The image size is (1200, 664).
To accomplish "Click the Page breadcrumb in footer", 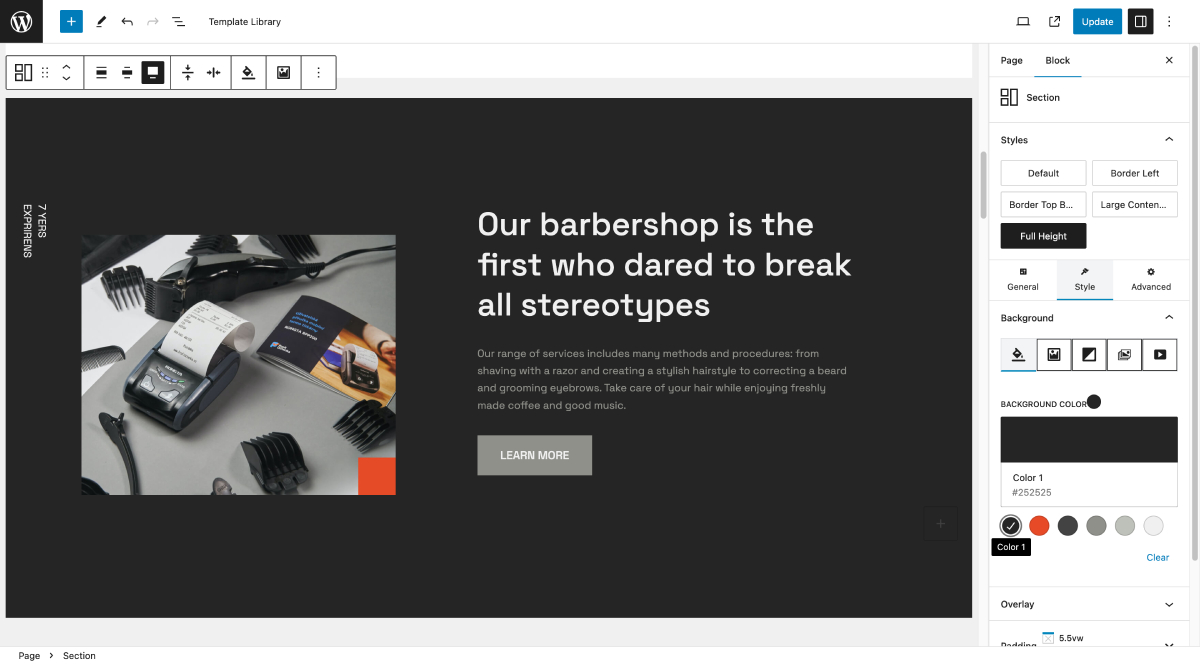I will (29, 656).
